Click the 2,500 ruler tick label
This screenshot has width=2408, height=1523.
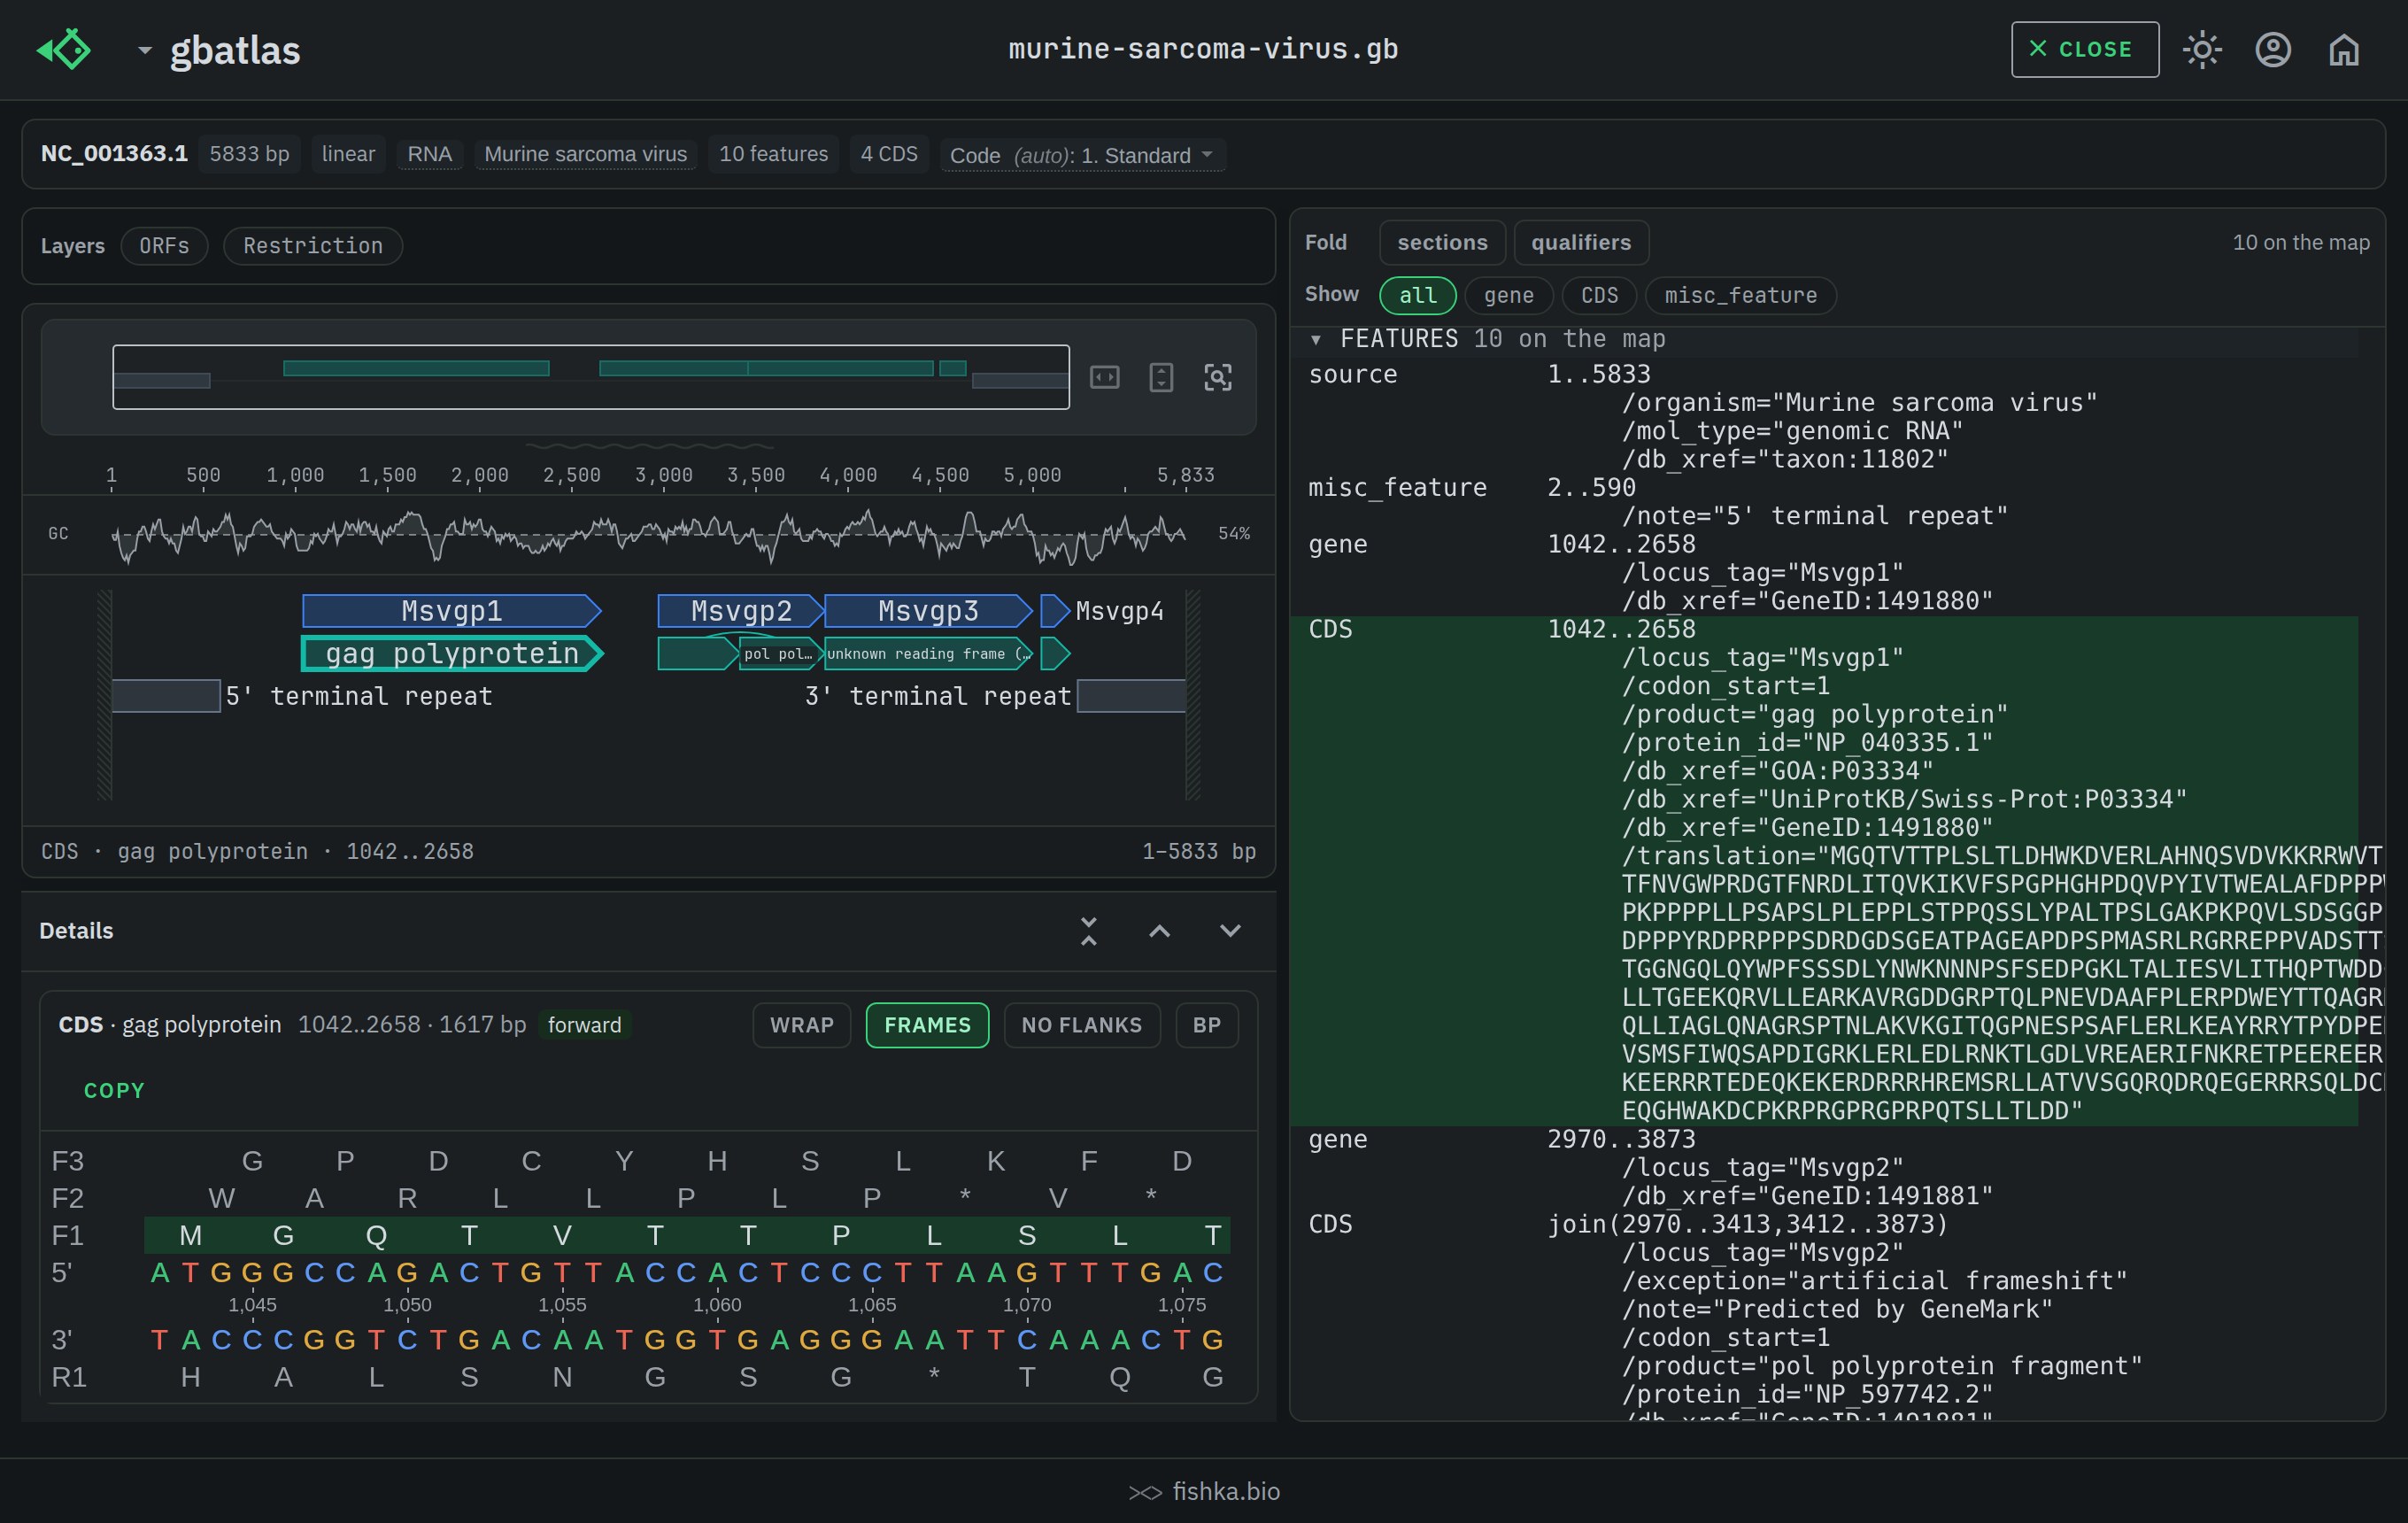click(x=572, y=476)
